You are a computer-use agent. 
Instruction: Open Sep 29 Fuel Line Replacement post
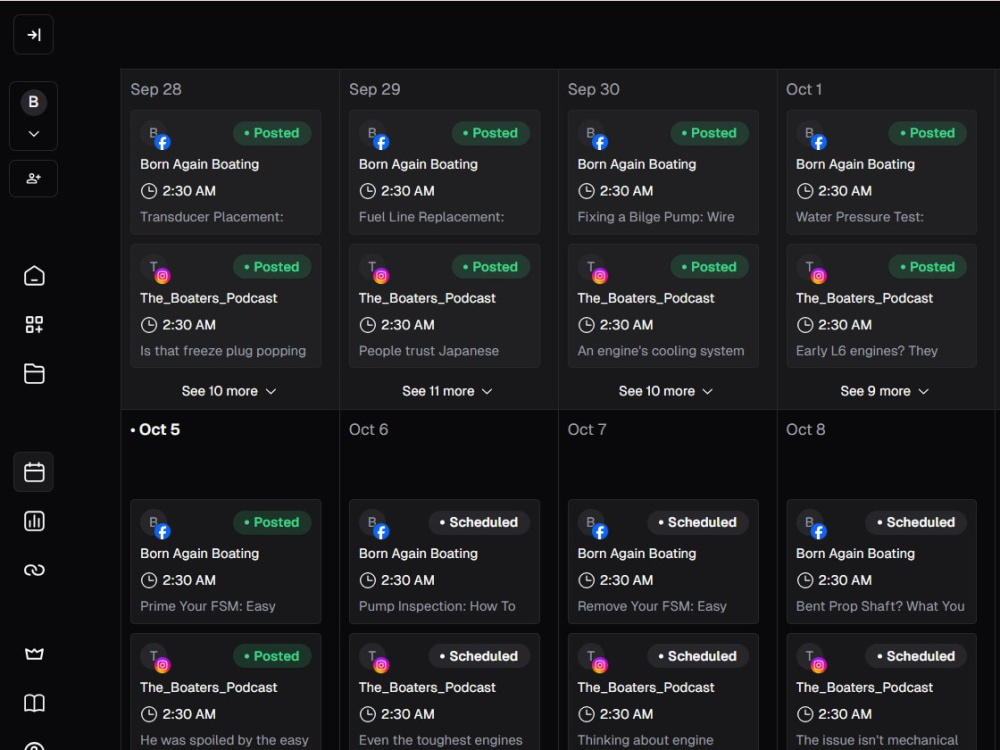[445, 172]
